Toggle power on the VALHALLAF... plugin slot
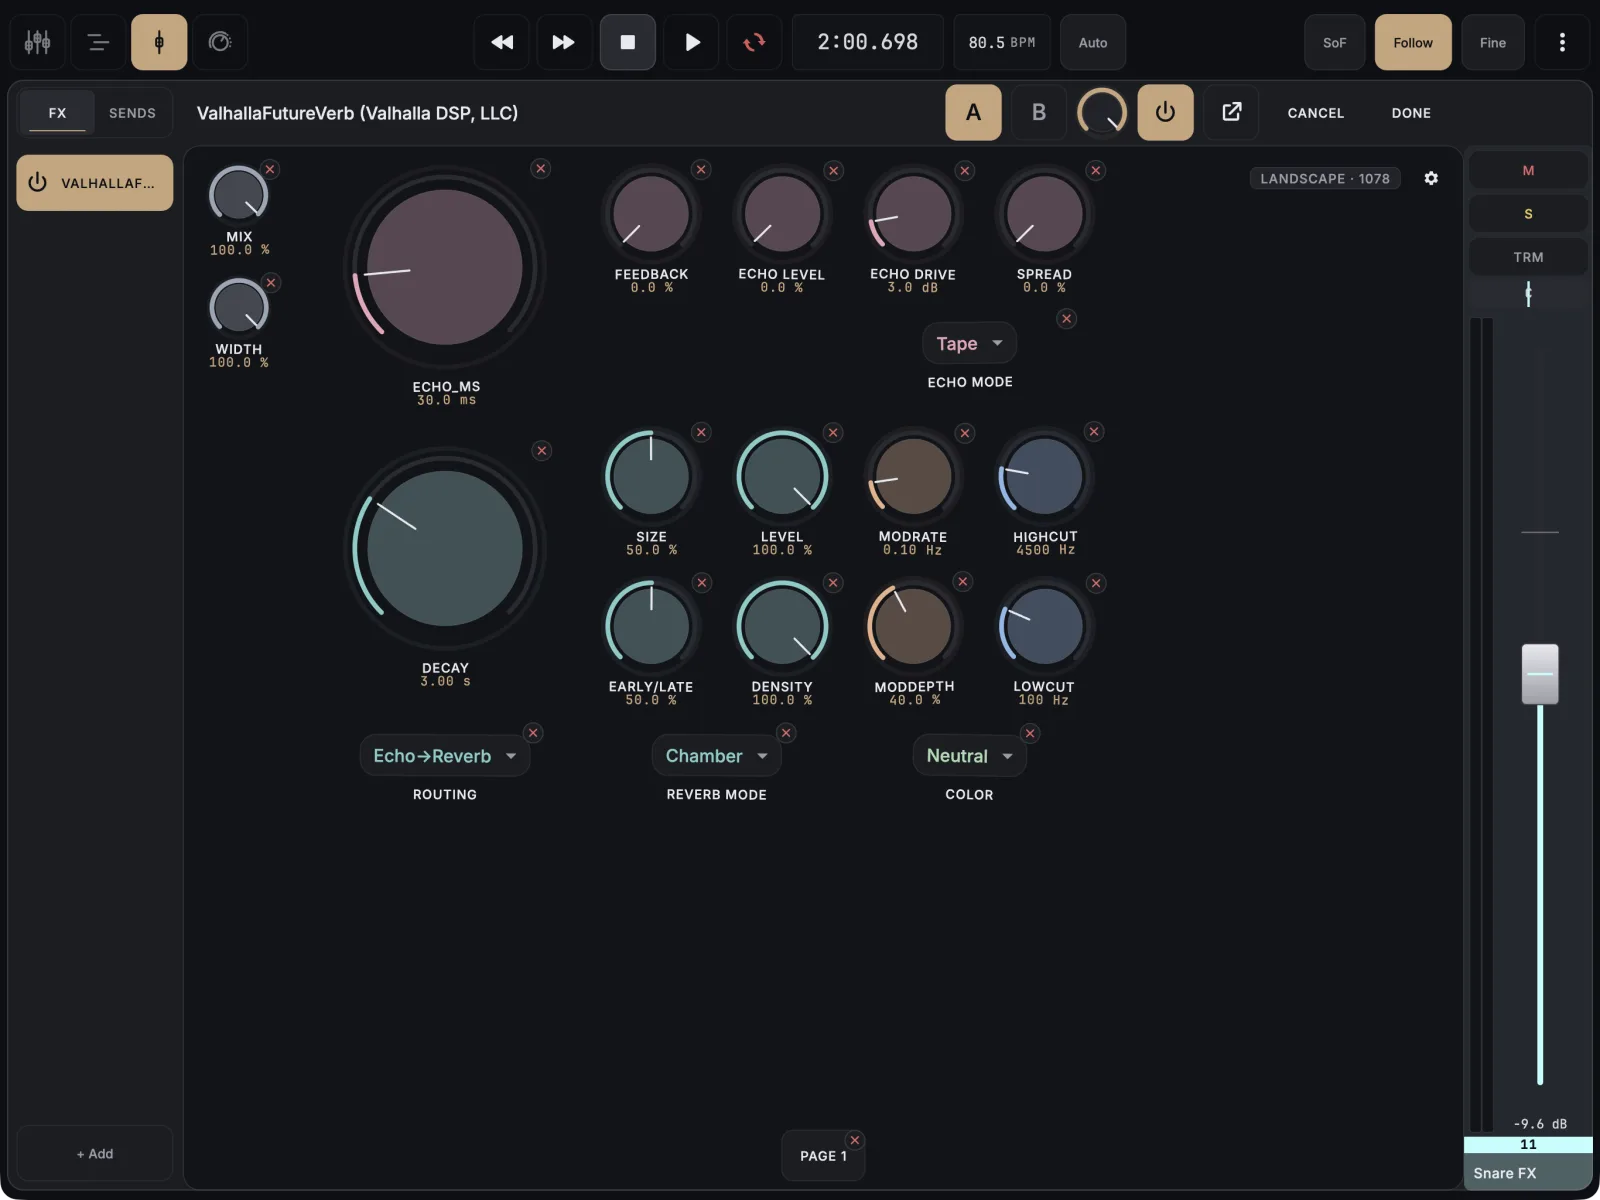This screenshot has height=1200, width=1600. 38,183
